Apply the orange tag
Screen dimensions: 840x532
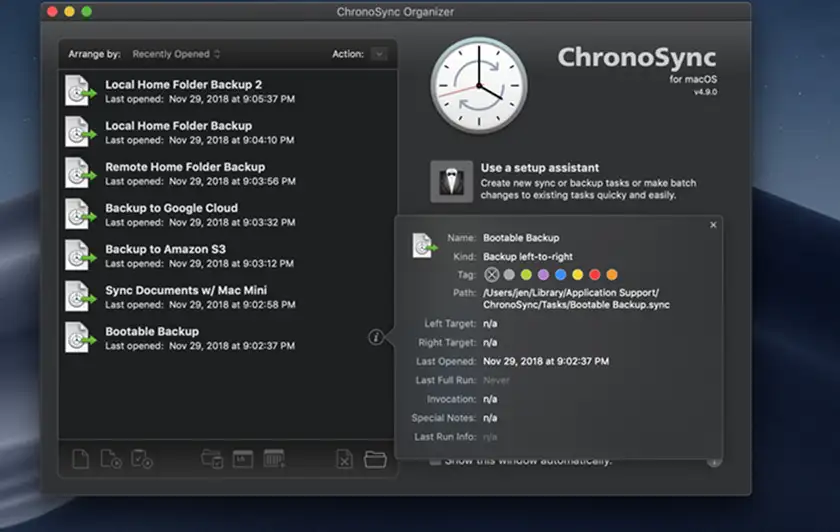[612, 275]
